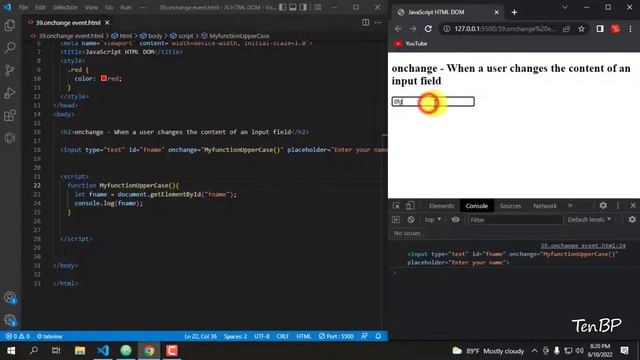Focus the Chrome address bar URL
Viewport: 640px width, 360px height.
point(505,29)
